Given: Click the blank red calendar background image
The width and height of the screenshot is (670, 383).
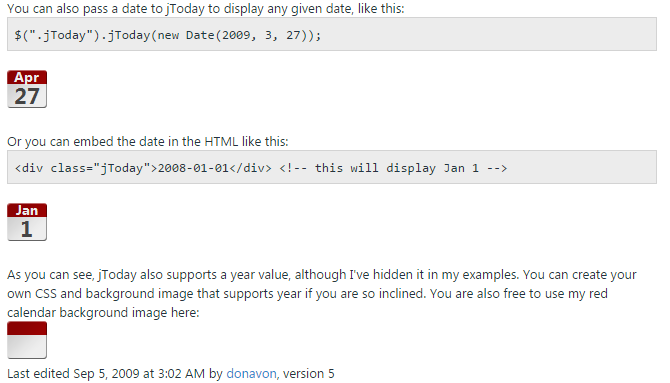Looking at the screenshot, I should [27, 340].
